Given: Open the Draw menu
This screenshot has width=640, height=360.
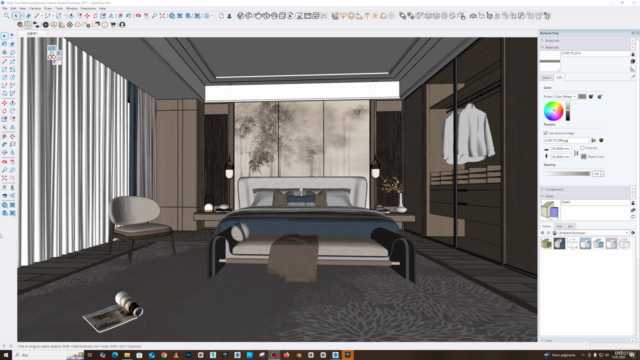Looking at the screenshot, I should 48,8.
